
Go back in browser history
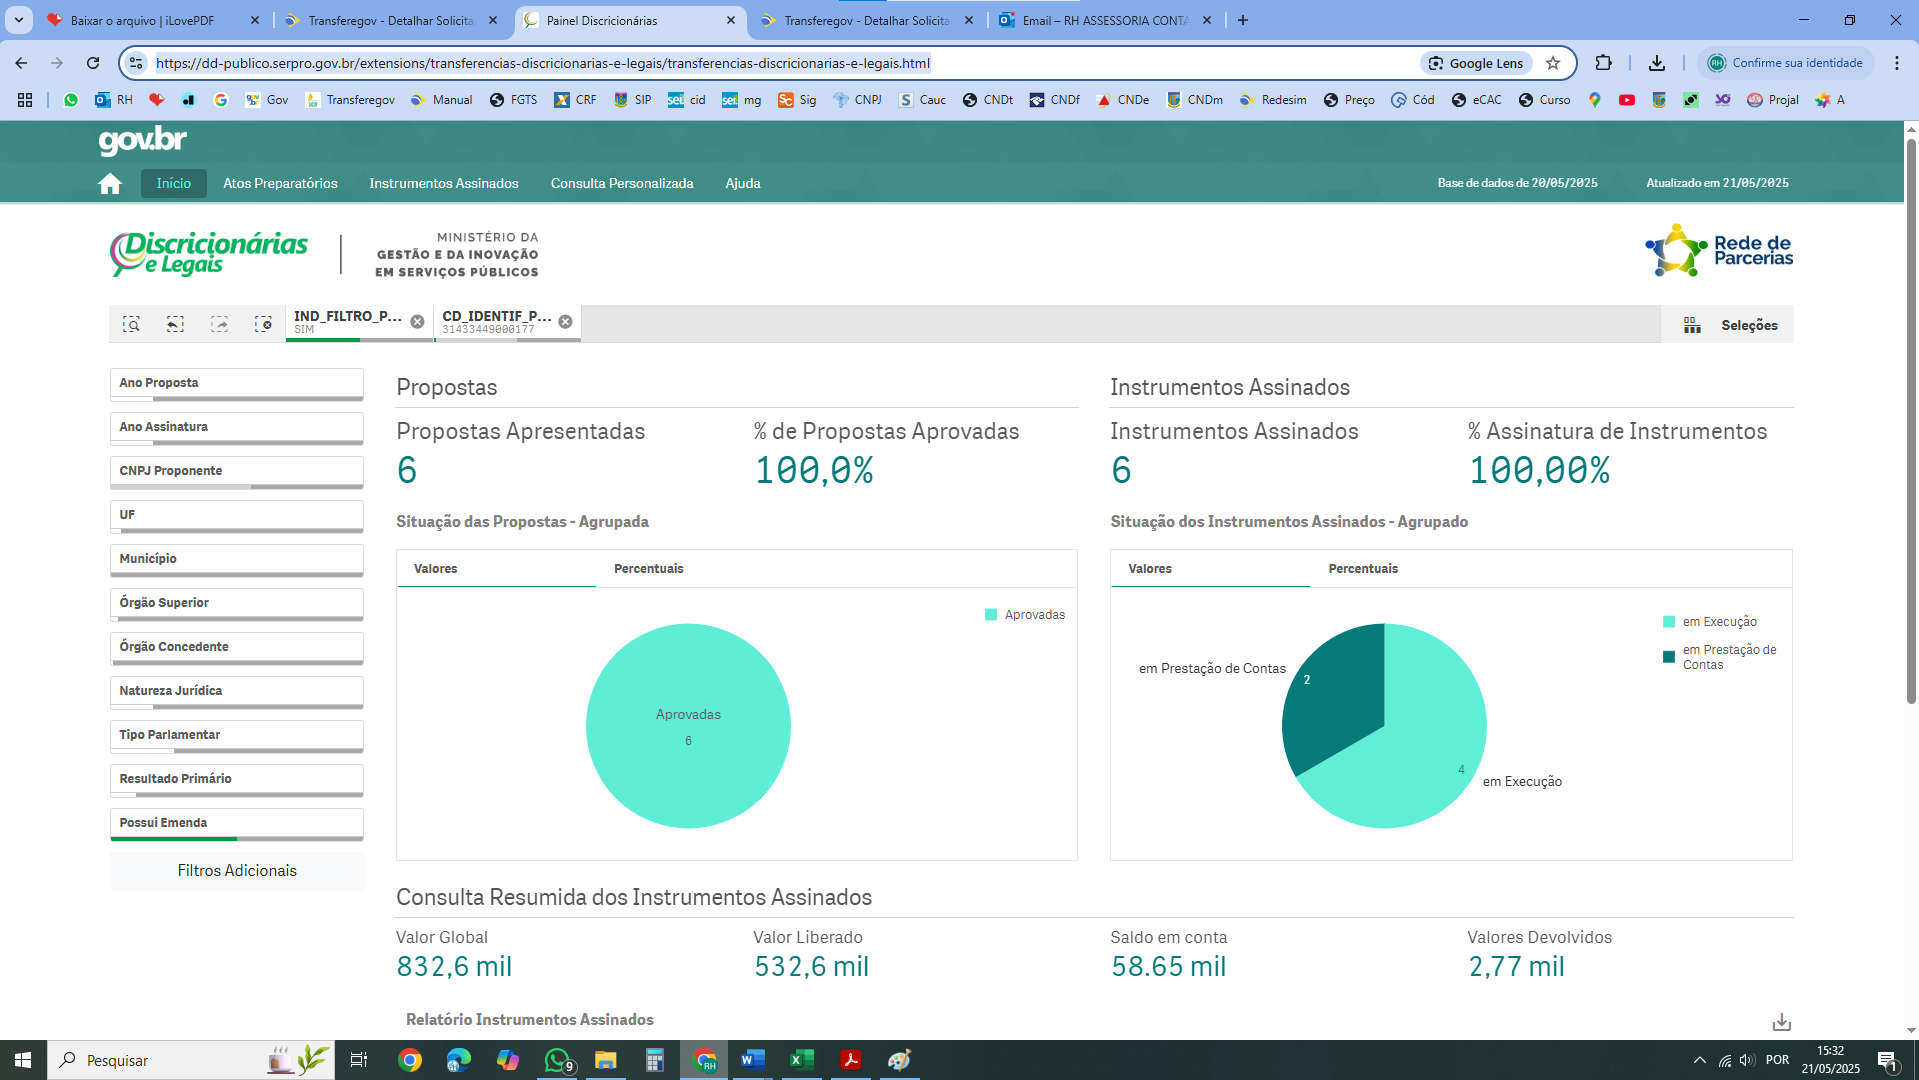tap(21, 63)
